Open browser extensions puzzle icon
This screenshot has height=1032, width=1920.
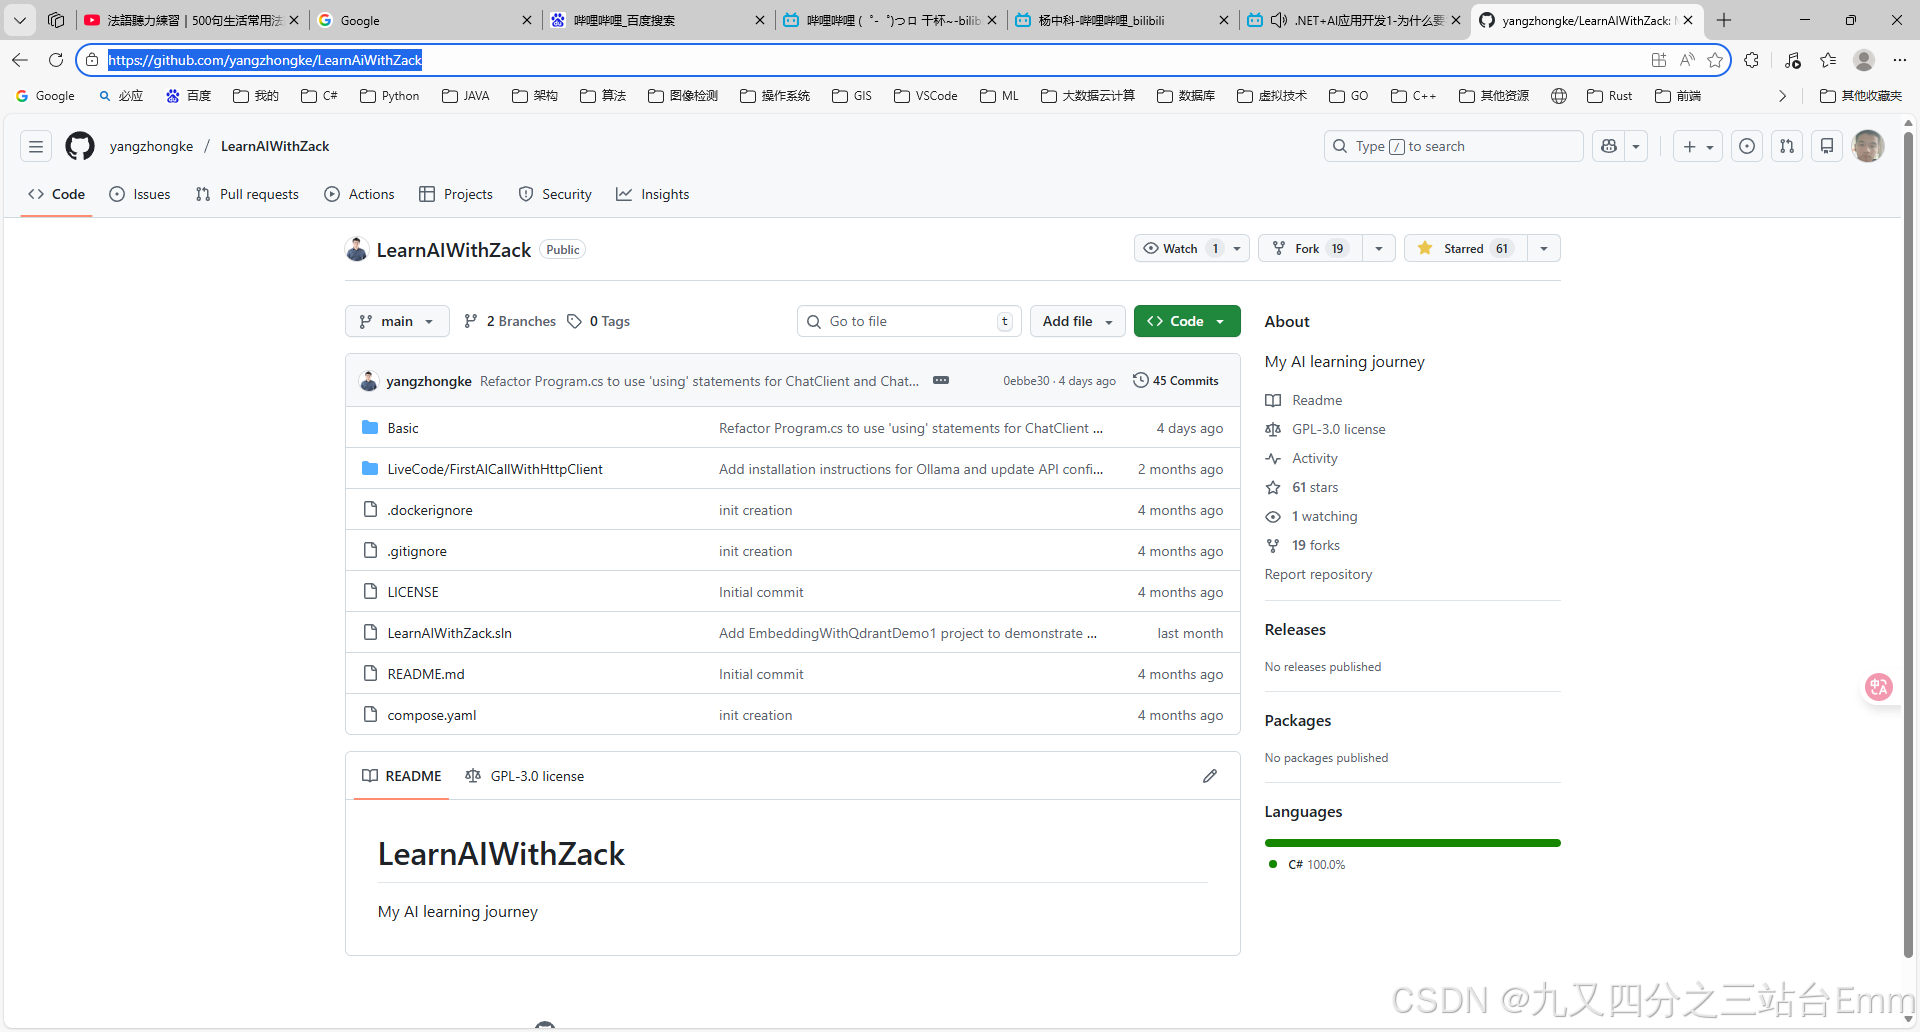[1751, 60]
